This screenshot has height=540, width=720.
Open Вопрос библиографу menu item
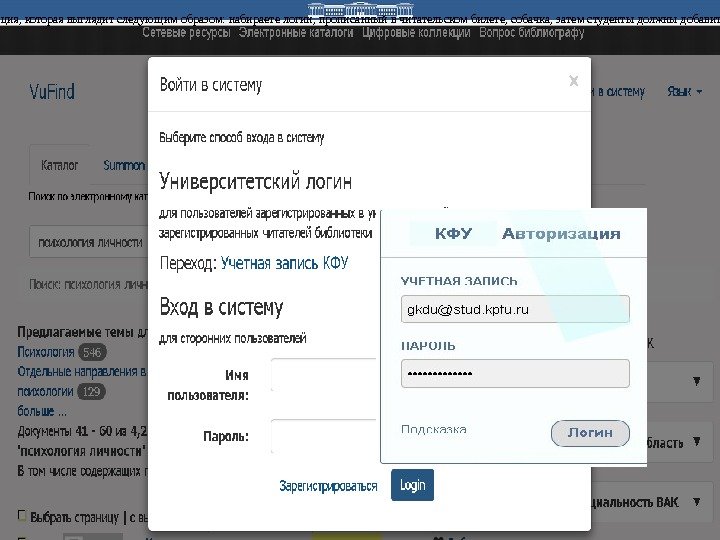click(532, 33)
